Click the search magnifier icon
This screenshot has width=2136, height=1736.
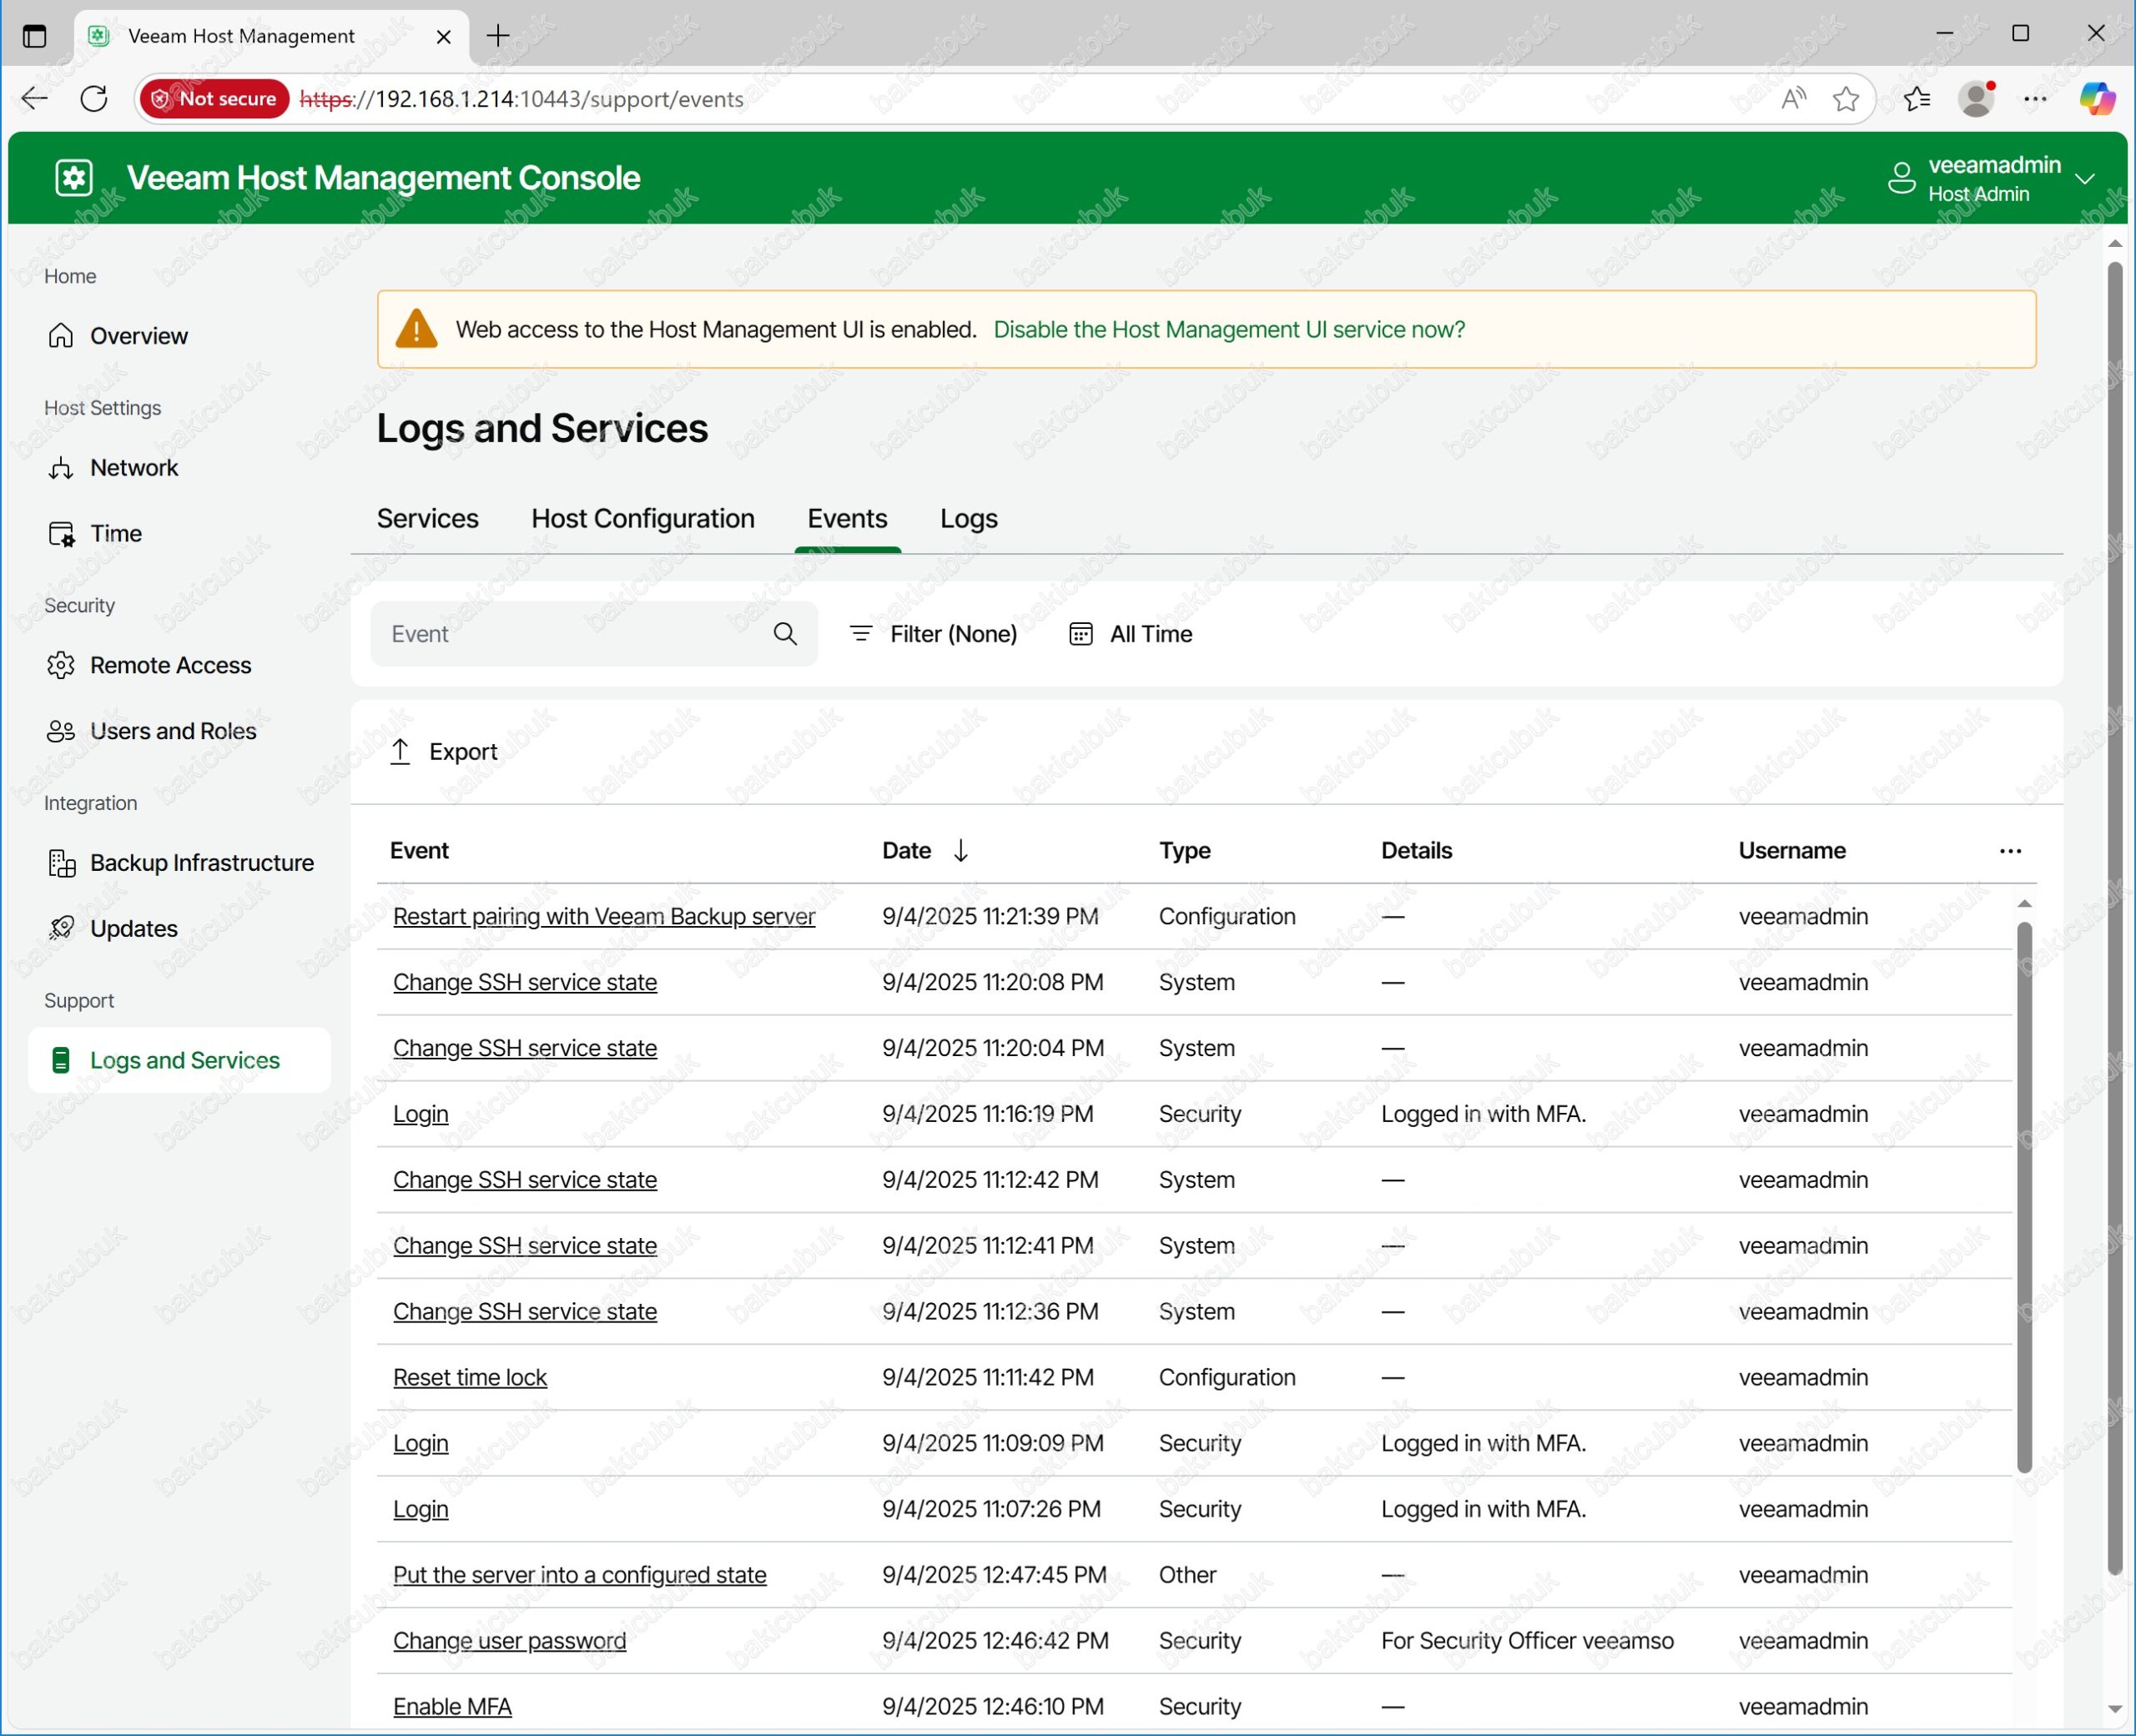click(785, 634)
